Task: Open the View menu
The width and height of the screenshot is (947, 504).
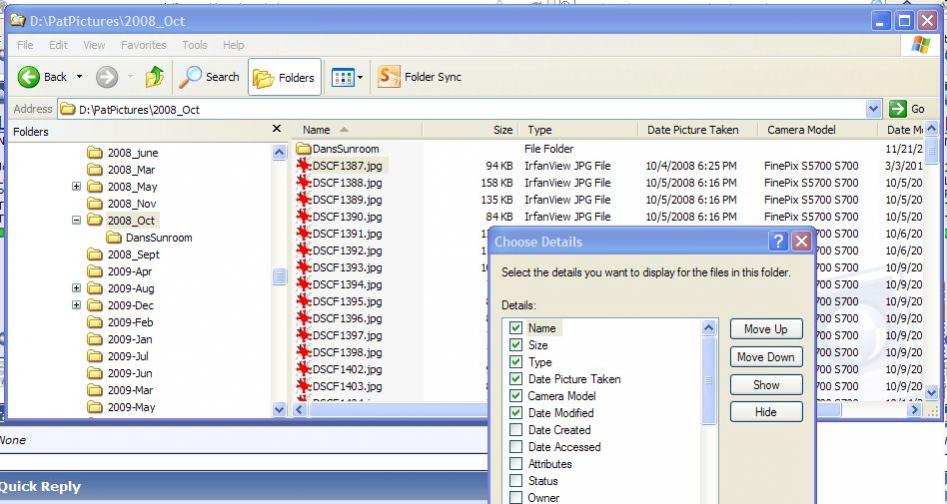Action: (x=94, y=45)
